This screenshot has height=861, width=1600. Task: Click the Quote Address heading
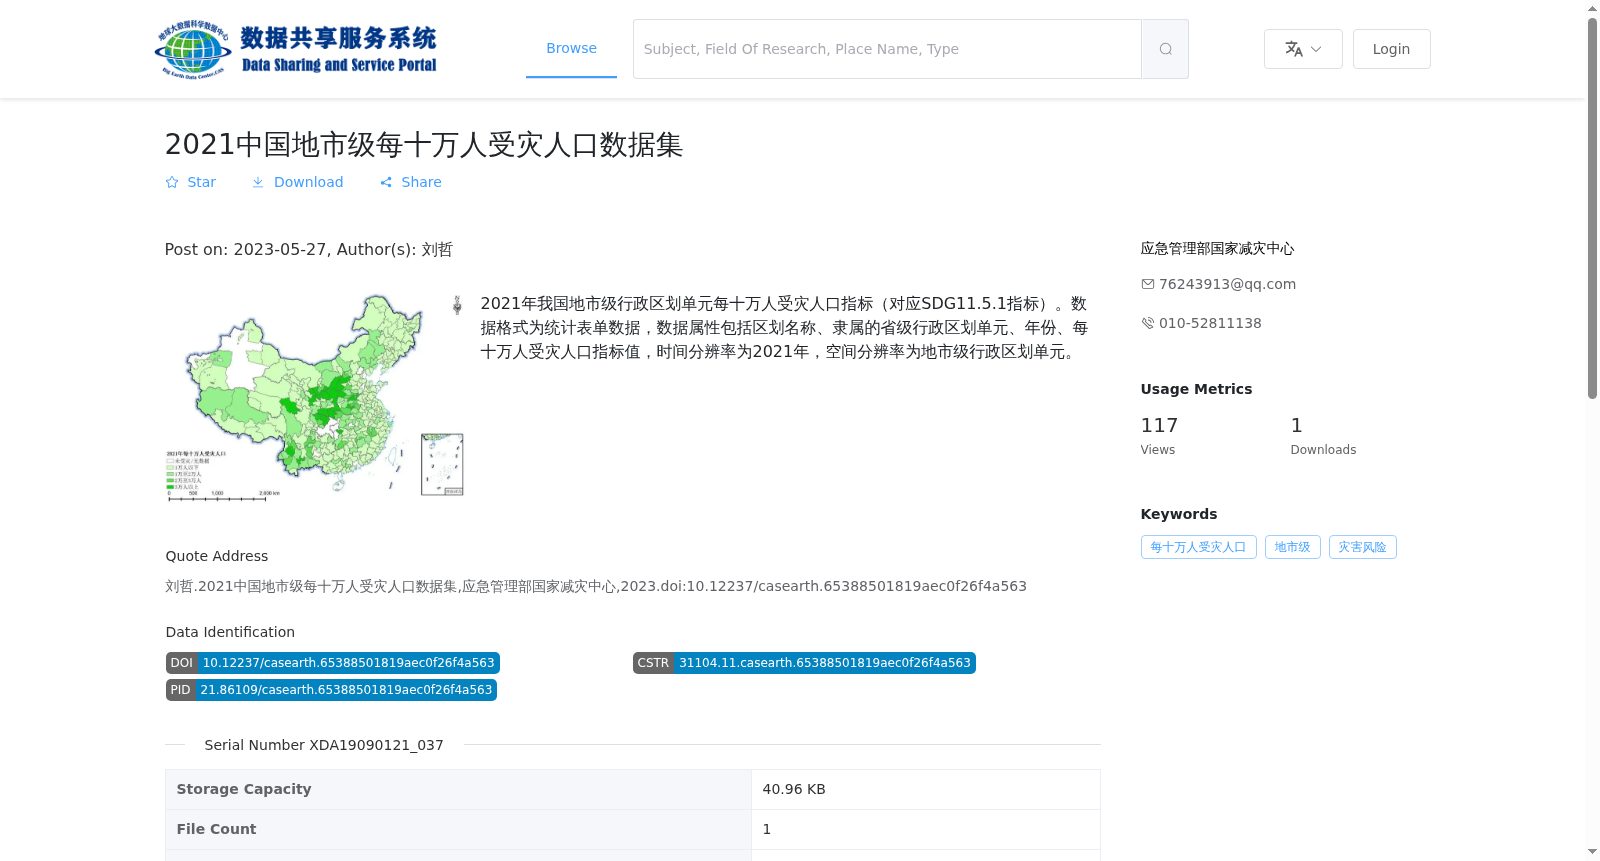(x=217, y=556)
